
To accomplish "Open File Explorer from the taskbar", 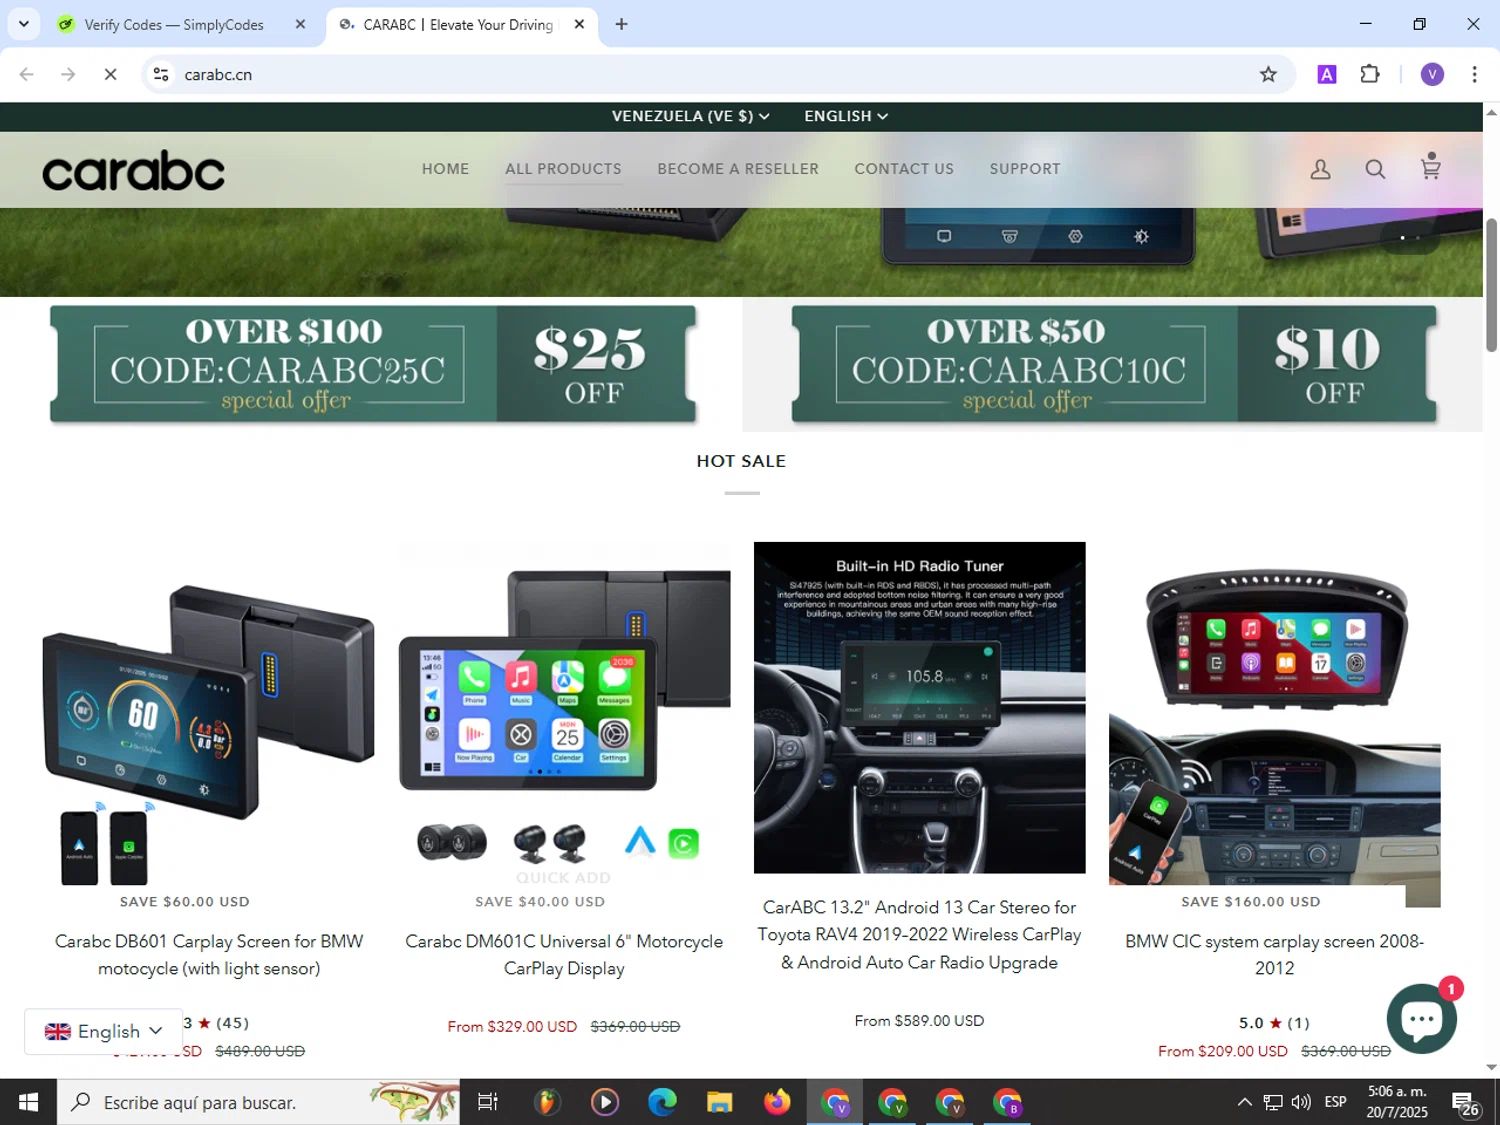I will [x=719, y=1102].
